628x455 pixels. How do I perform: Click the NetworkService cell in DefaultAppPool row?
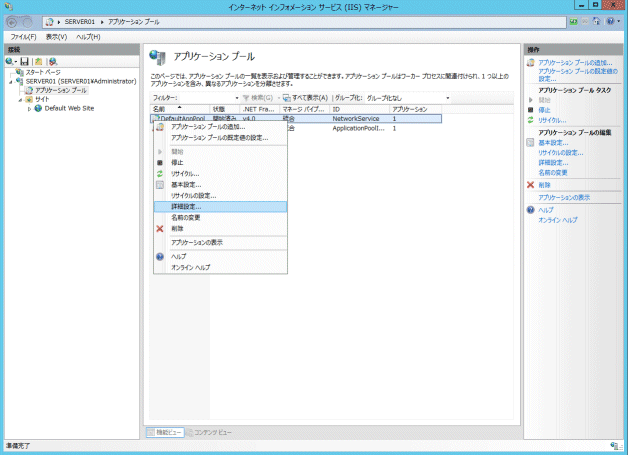[x=356, y=119]
